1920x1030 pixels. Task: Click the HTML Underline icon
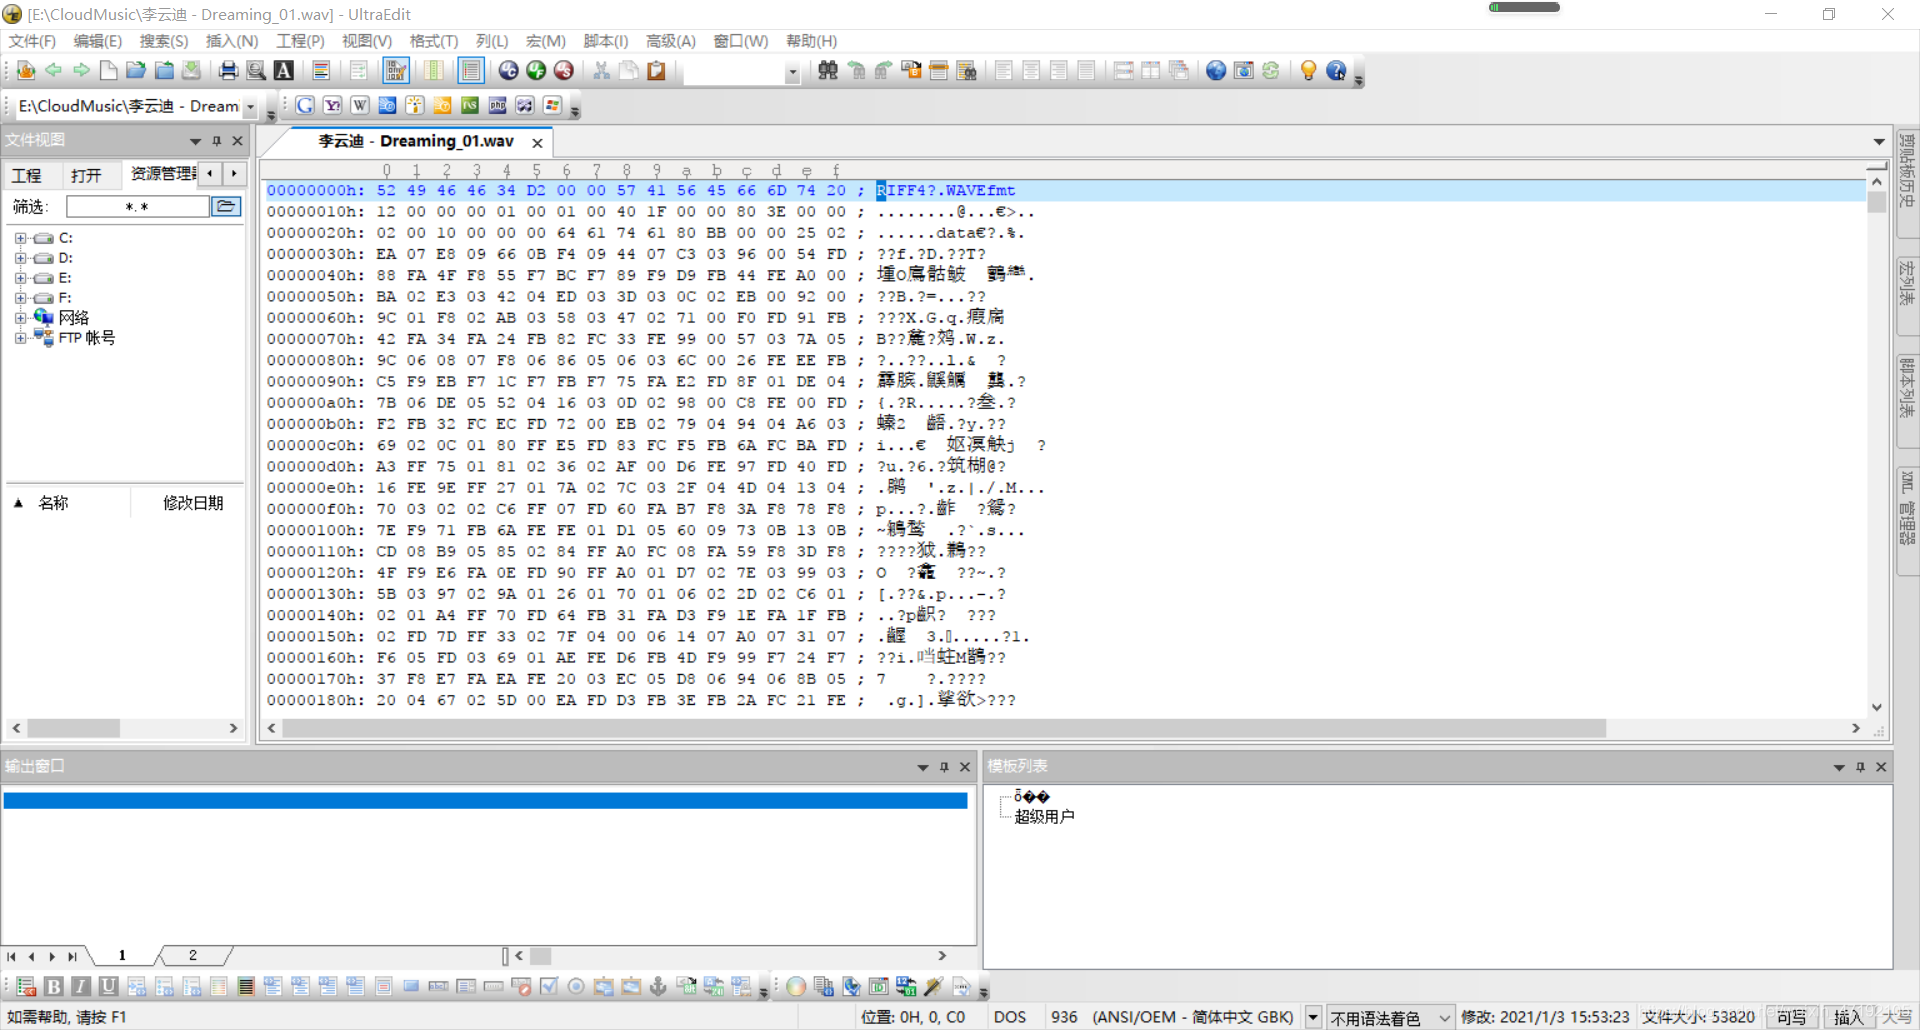(x=109, y=986)
